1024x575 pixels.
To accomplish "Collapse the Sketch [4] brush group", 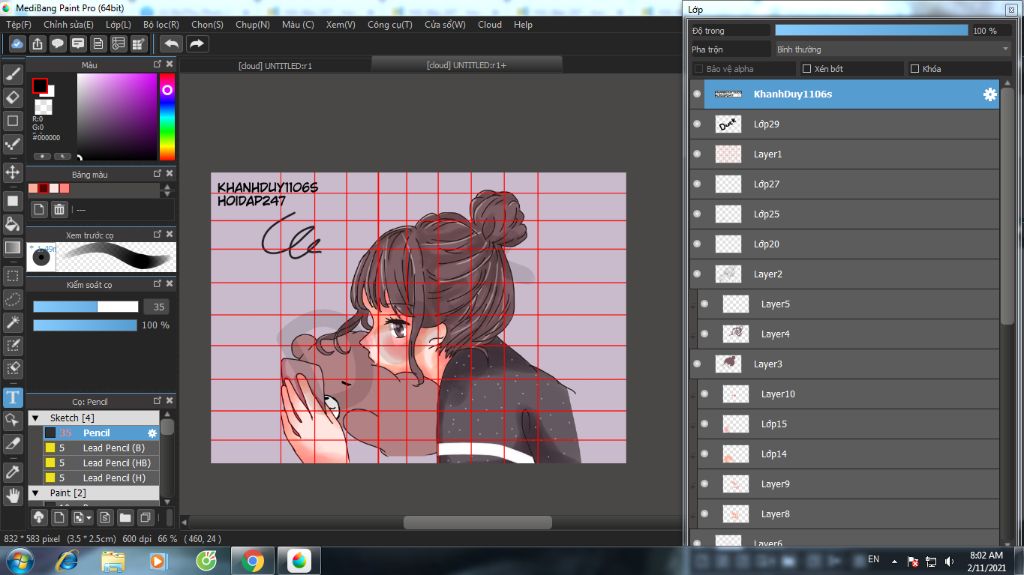I will point(35,418).
